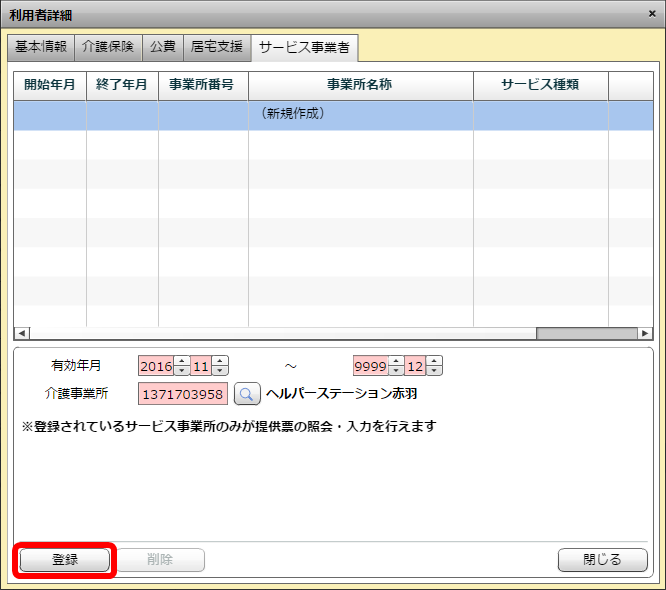Click the horizontal scrollbar thumb in table
Screen dimensions: 666x590
(x=586, y=334)
